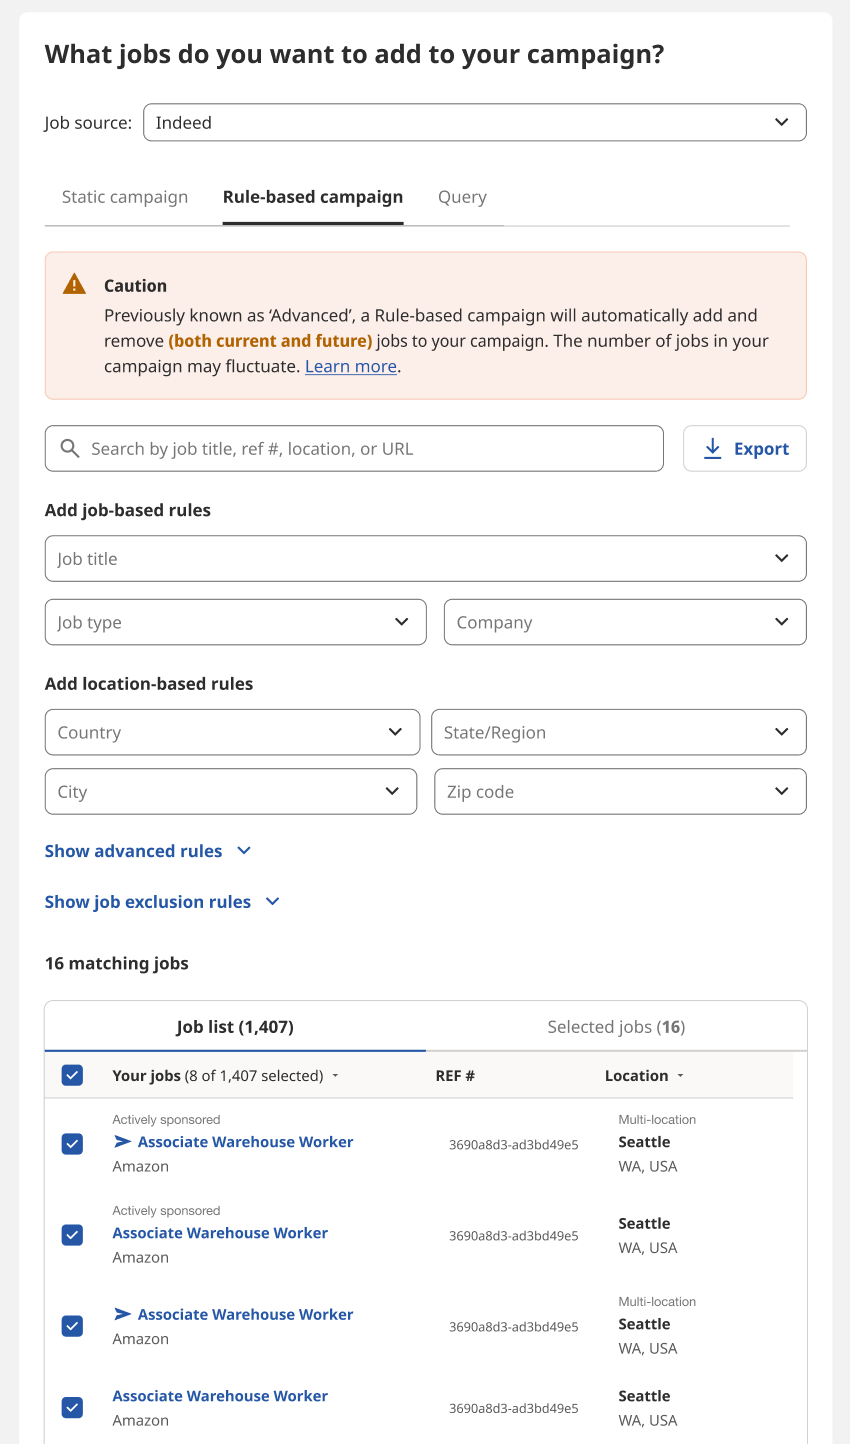850x1444 pixels.
Task: Open the Learn more link
Action: coord(351,366)
